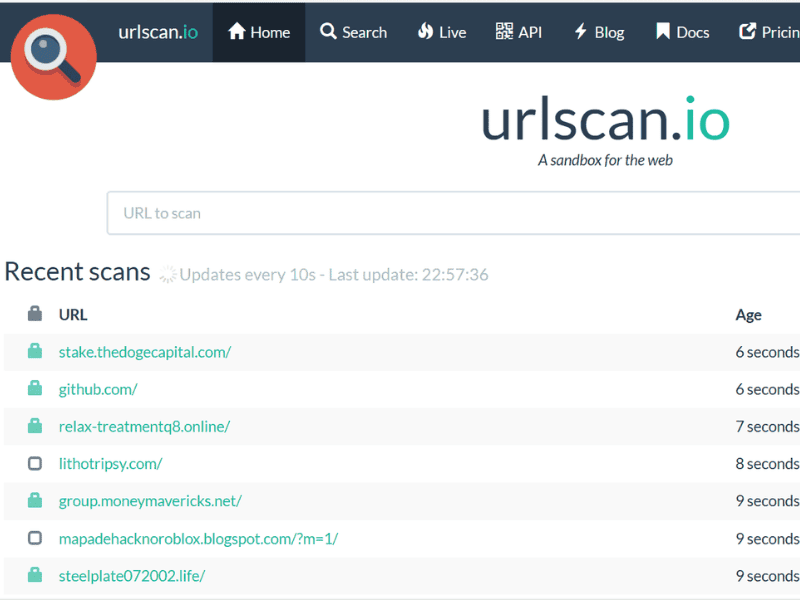
Task: Click the Recent scans heading
Action: 78,271
